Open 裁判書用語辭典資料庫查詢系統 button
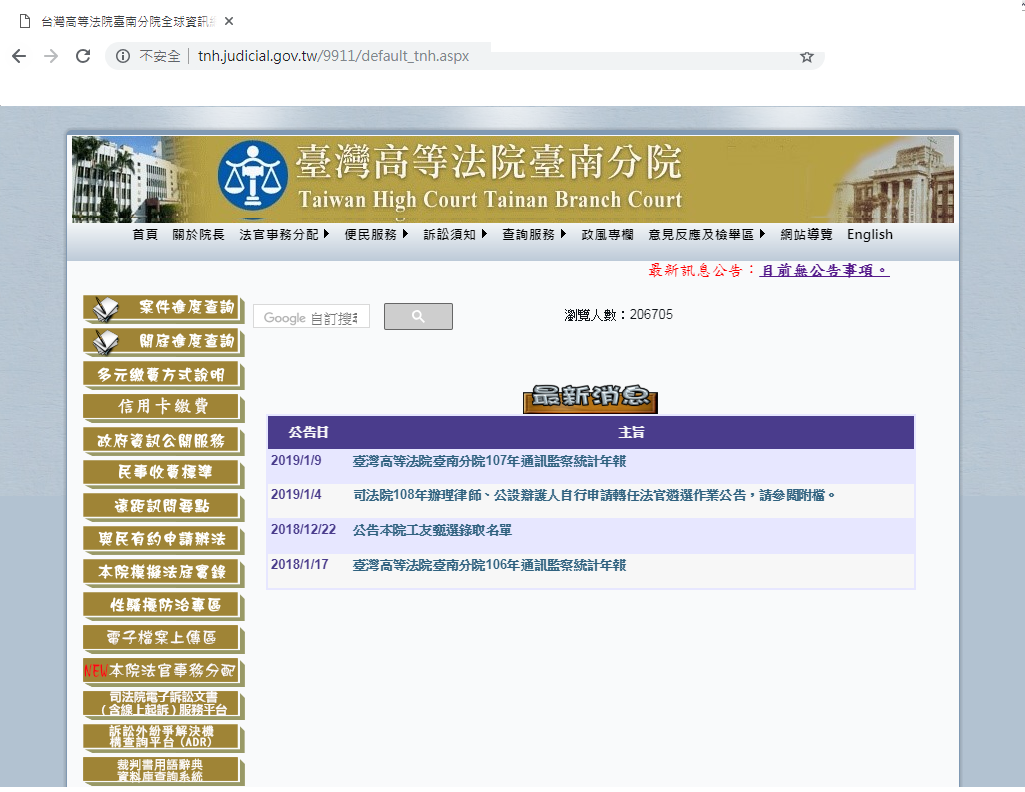Viewport: 1025px width, 792px height. 163,770
